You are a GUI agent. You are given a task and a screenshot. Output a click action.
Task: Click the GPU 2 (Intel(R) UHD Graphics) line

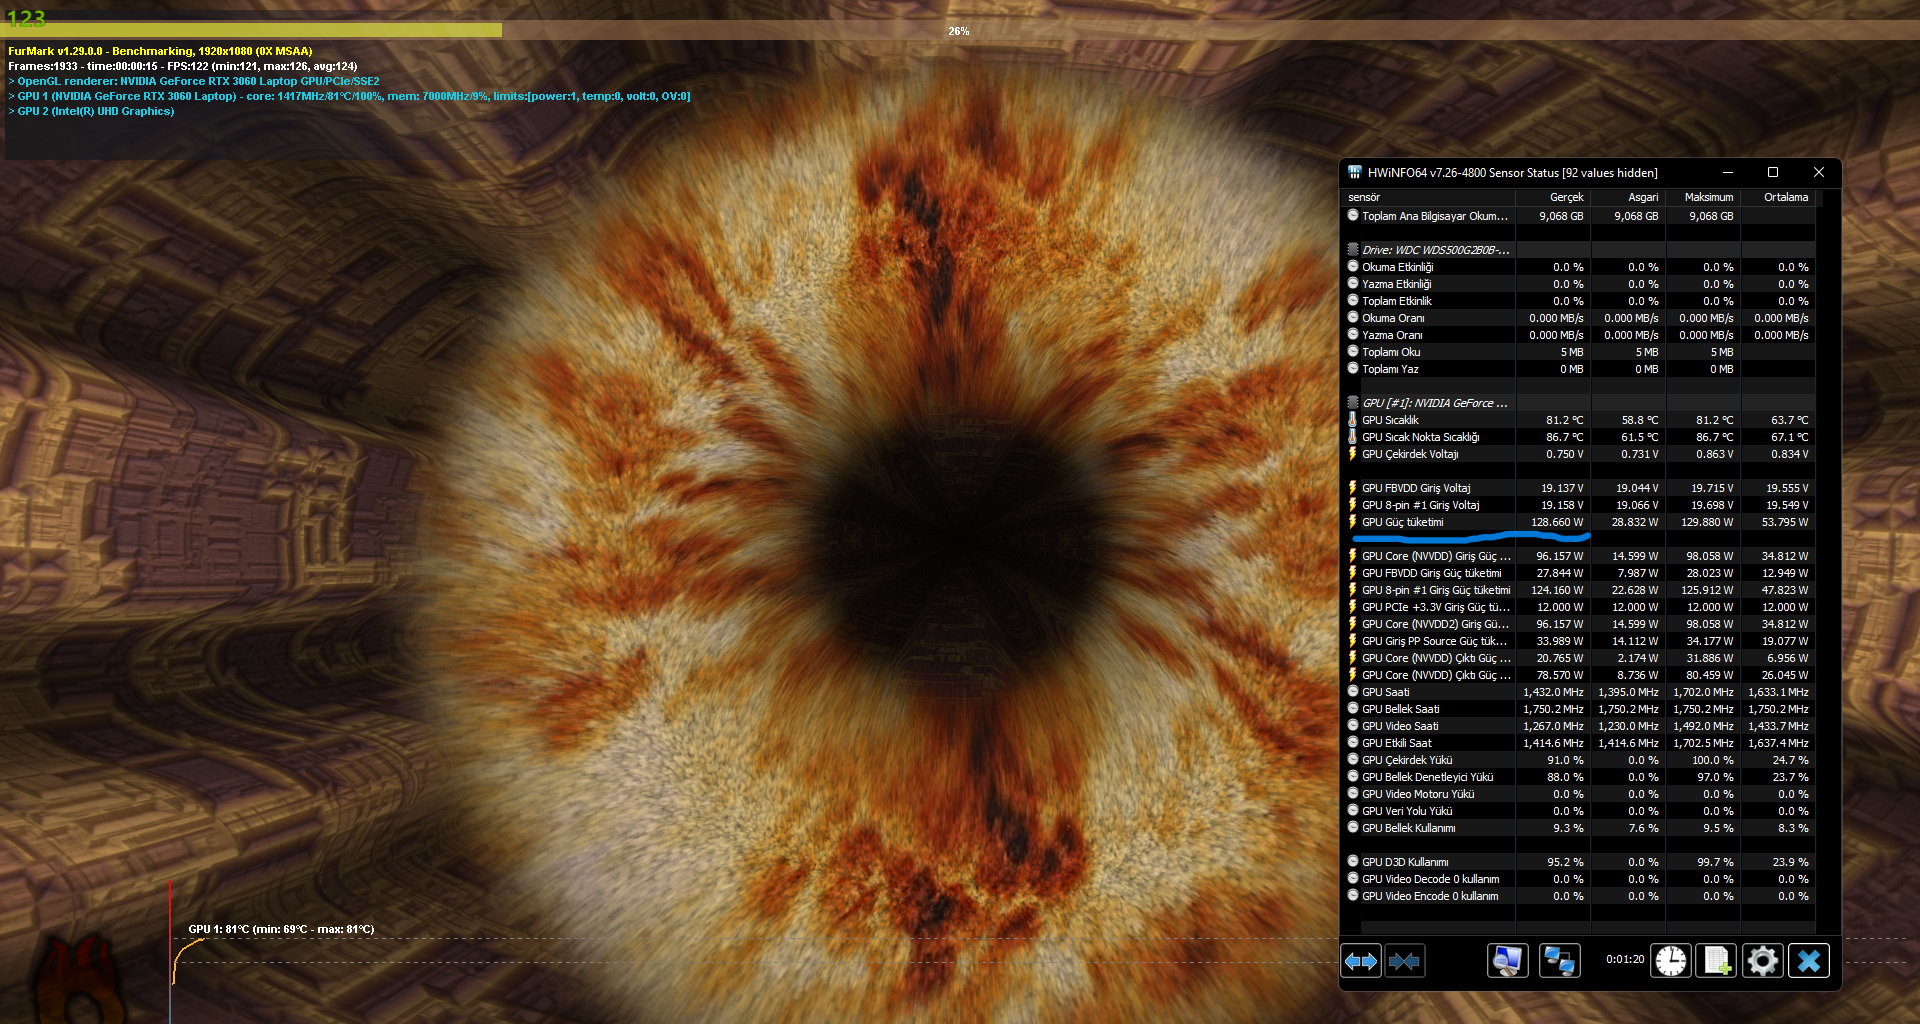(91, 111)
